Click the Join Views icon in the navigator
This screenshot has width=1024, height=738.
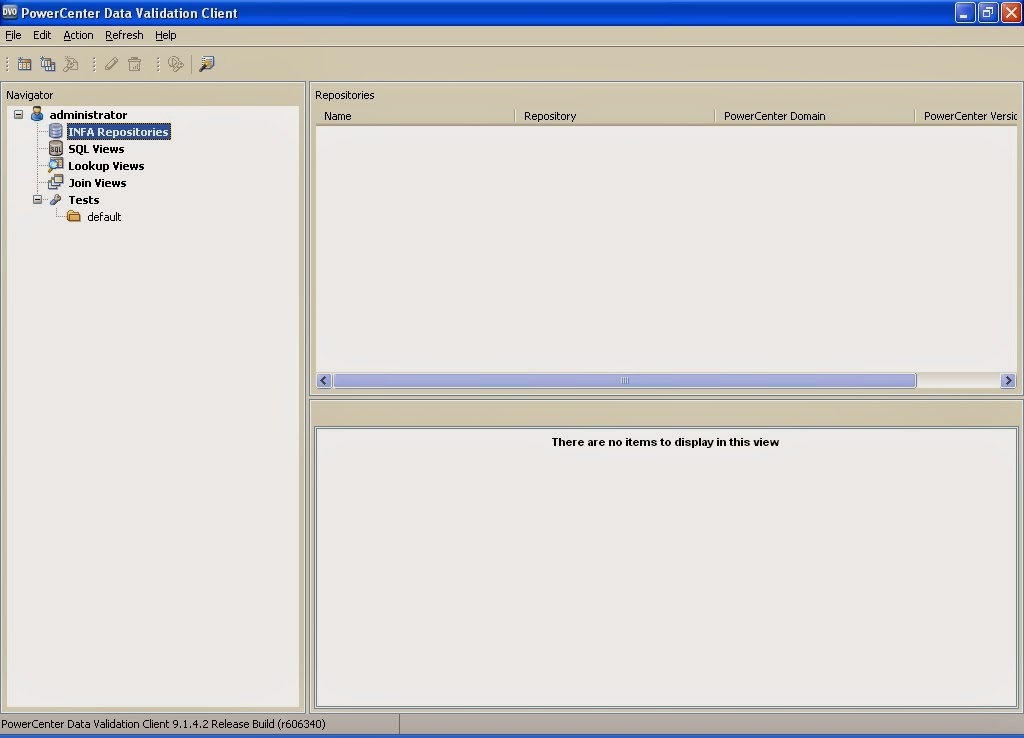tap(55, 182)
